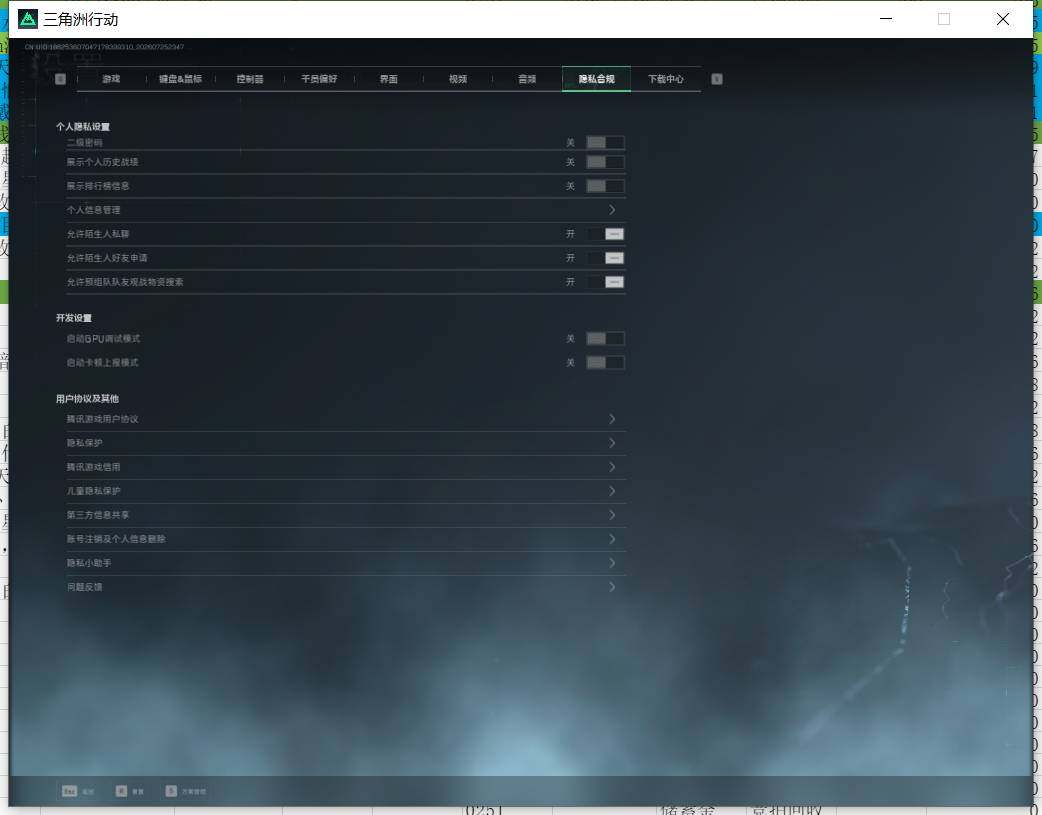Click the 用户协议及其他 section heading
This screenshot has height=815, width=1042.
pyautogui.click(x=87, y=398)
